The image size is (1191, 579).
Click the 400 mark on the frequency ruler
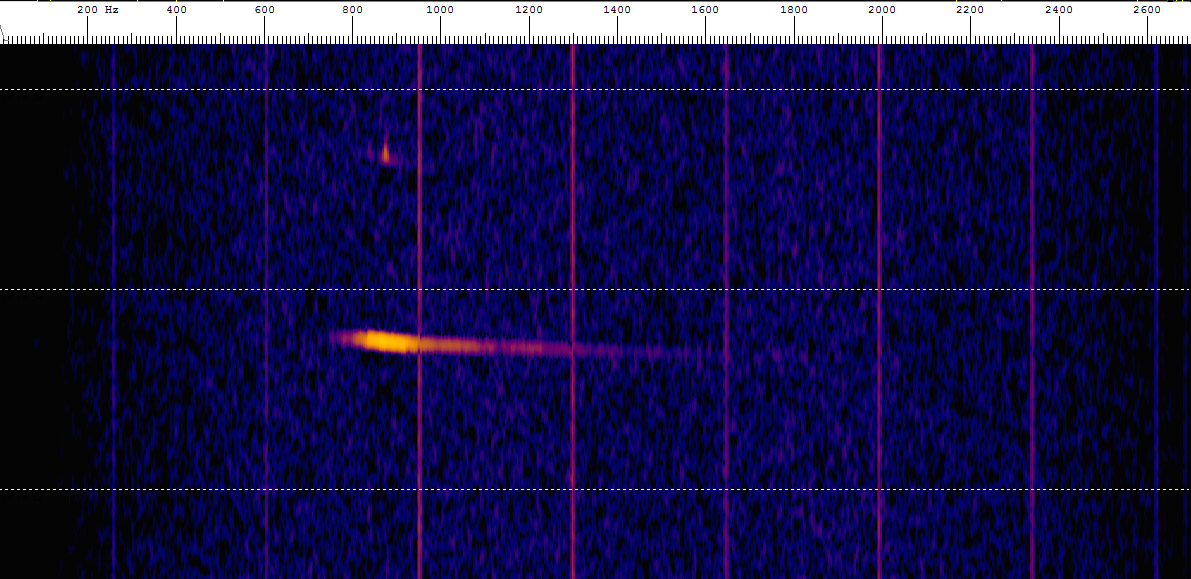pos(176,10)
